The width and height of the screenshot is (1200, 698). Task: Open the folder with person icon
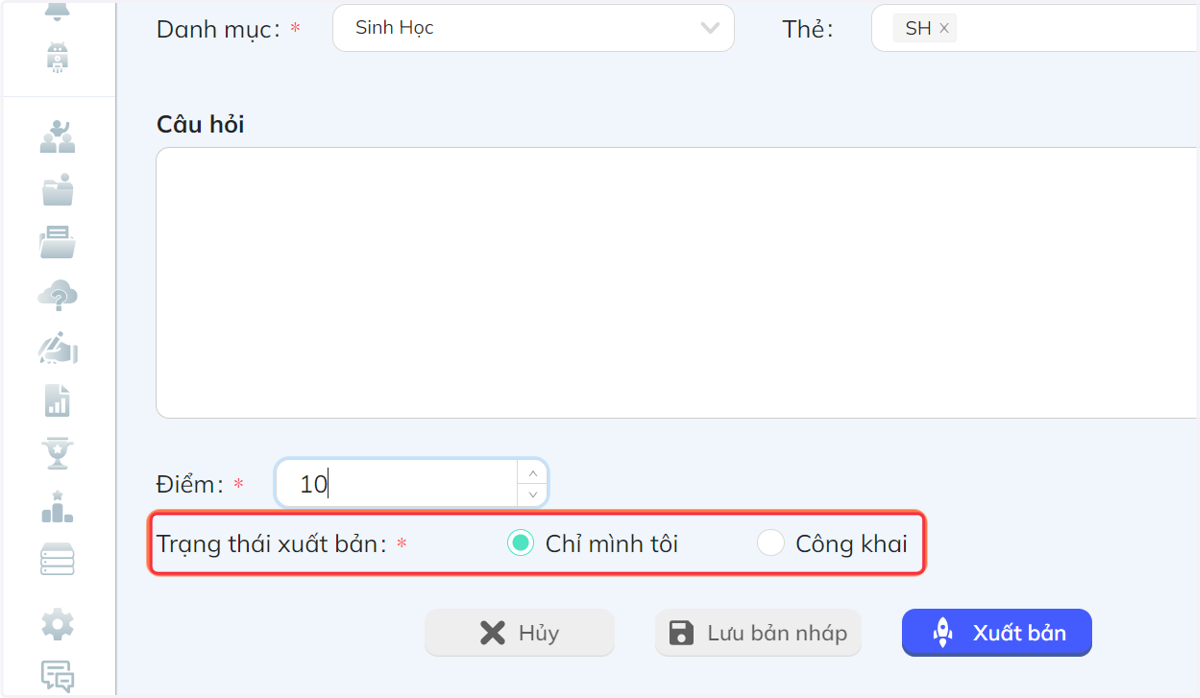[x=57, y=189]
